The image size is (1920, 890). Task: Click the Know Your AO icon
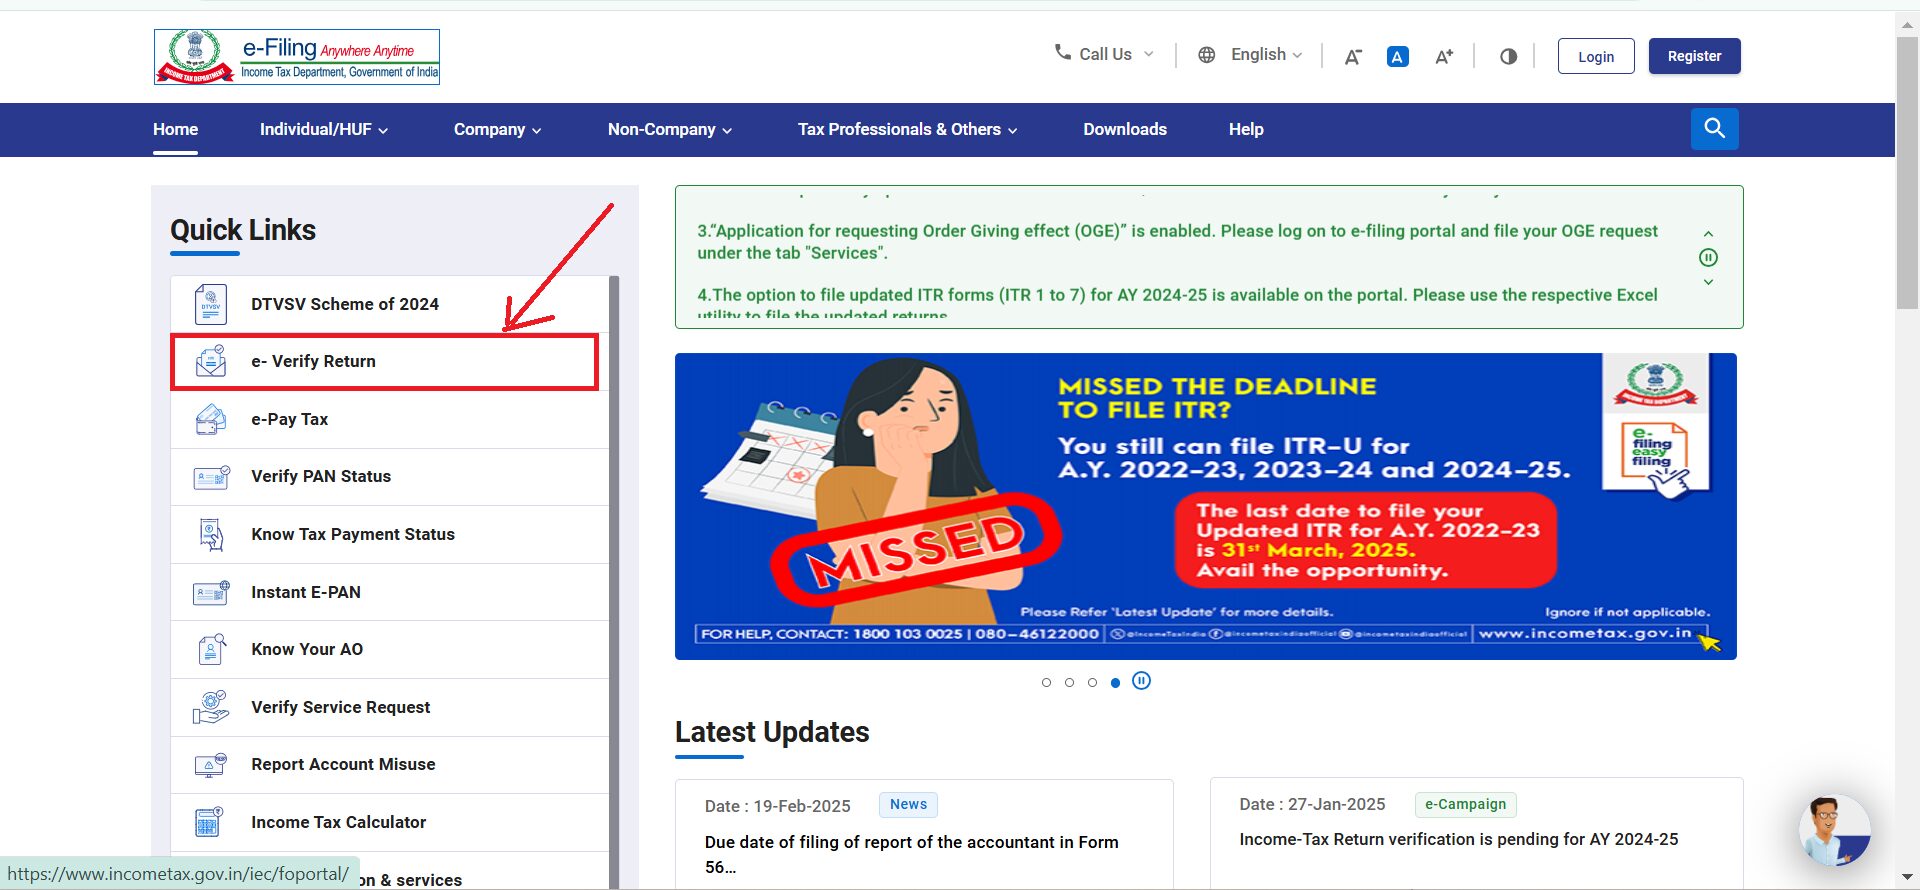211,650
